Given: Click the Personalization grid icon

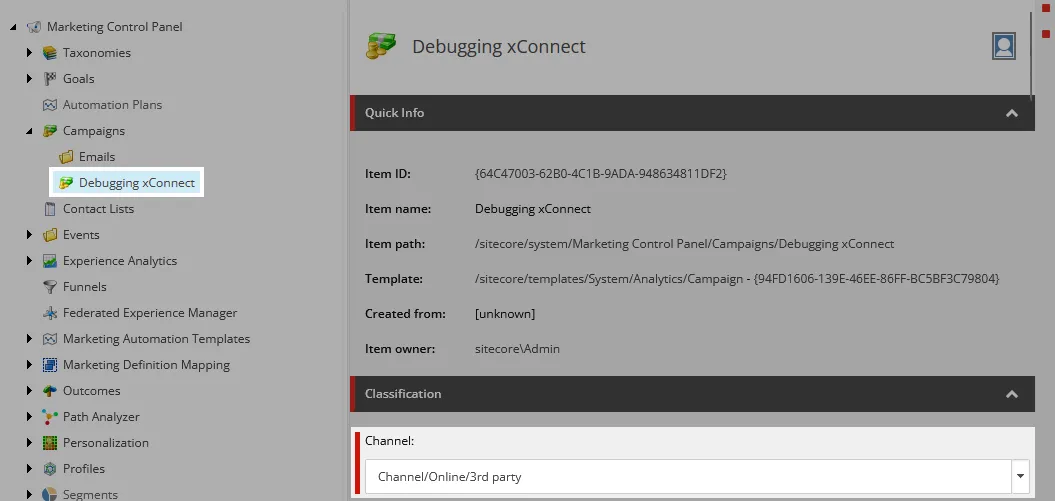Looking at the screenshot, I should click(50, 443).
